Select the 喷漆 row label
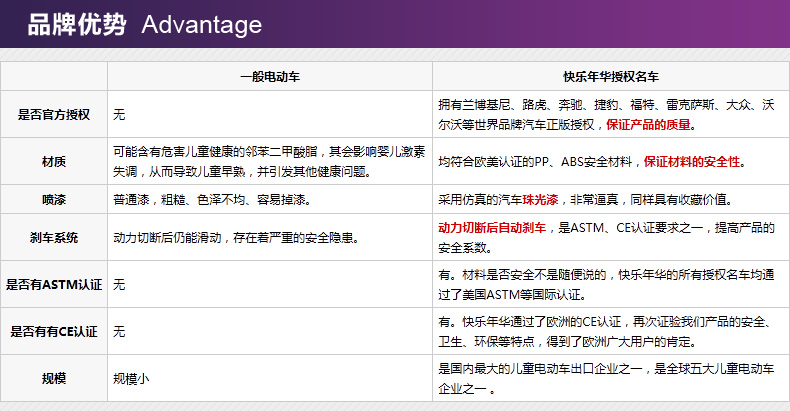 (54, 199)
